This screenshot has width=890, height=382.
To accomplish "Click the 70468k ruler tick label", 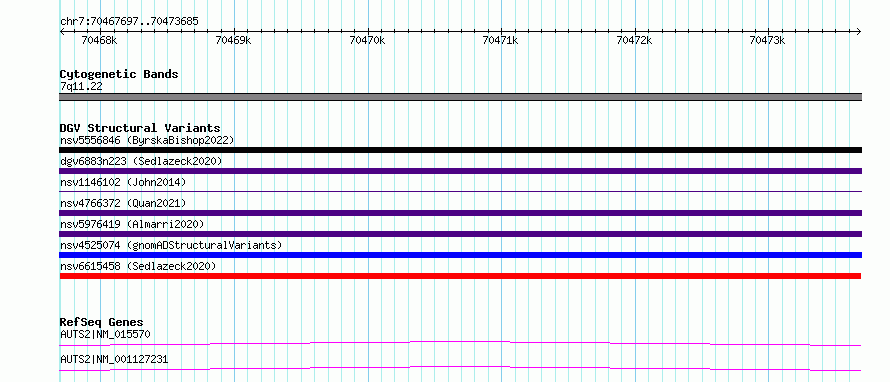I will pyautogui.click(x=99, y=40).
